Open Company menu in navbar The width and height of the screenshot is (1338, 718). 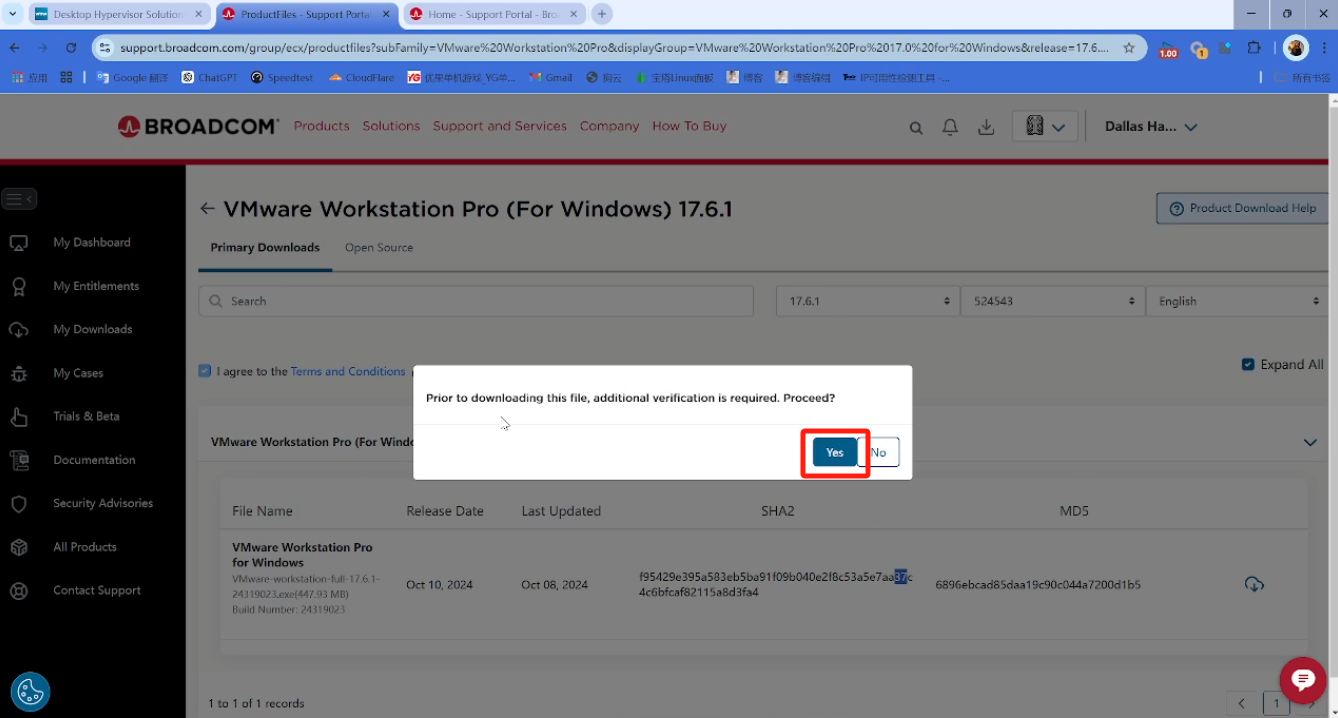tap(609, 126)
